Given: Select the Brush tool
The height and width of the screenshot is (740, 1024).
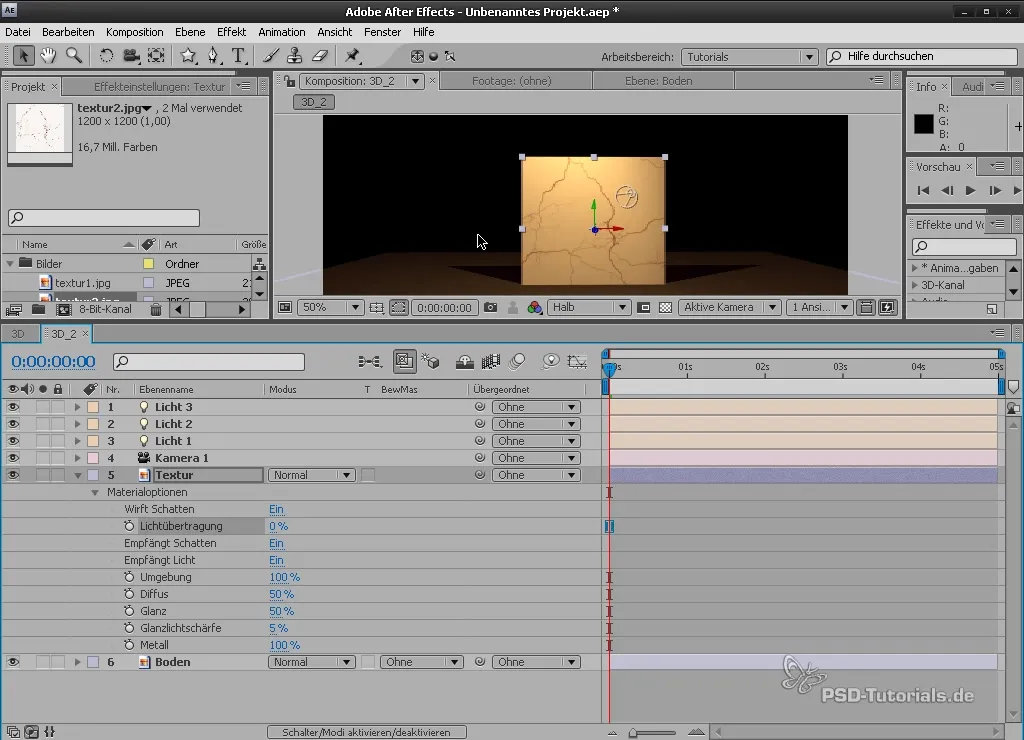Looking at the screenshot, I should point(270,56).
